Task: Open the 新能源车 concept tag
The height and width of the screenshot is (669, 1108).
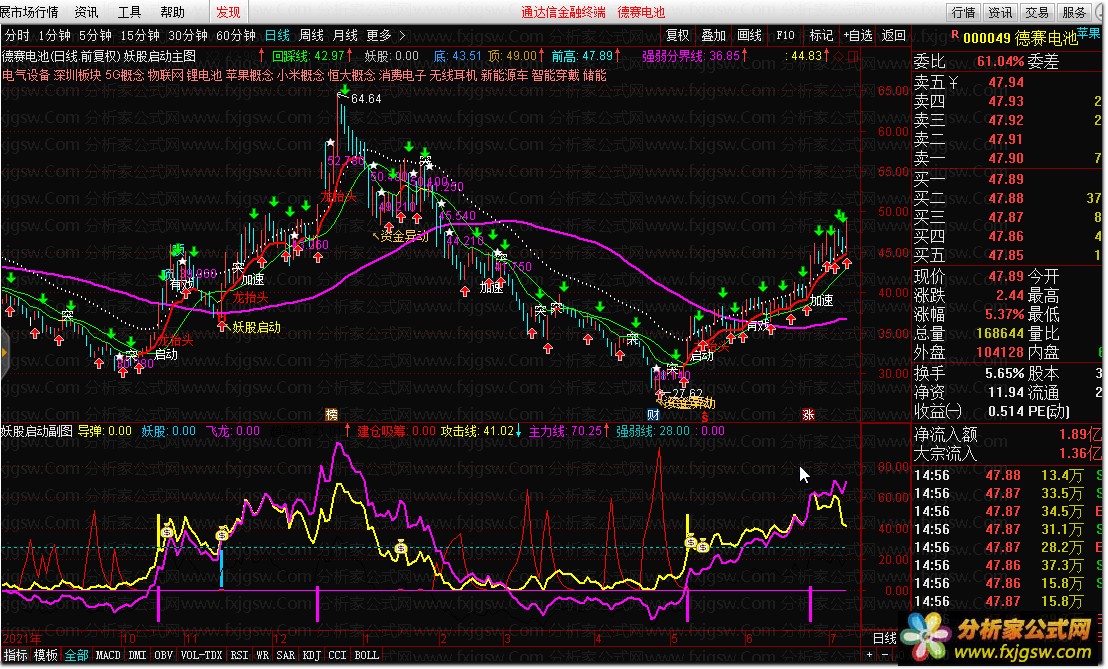Action: pos(504,75)
